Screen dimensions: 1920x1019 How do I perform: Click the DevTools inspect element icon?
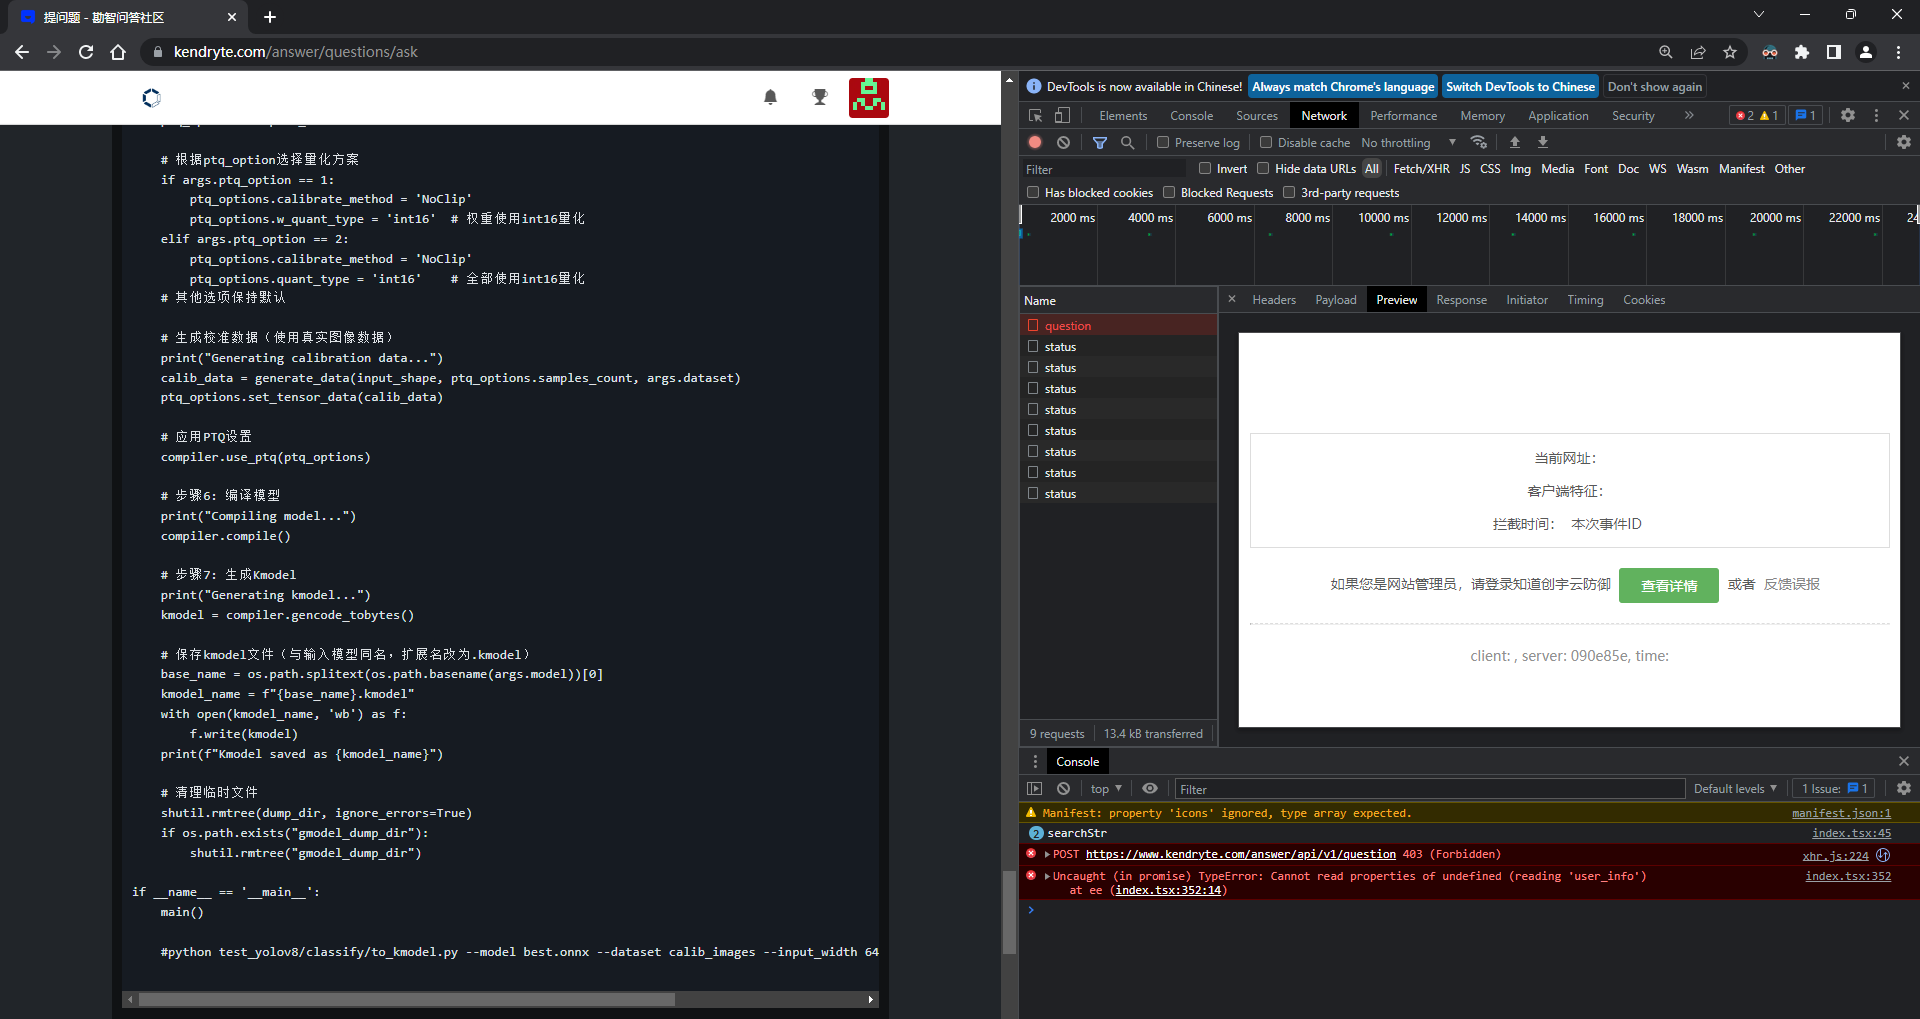pyautogui.click(x=1036, y=116)
